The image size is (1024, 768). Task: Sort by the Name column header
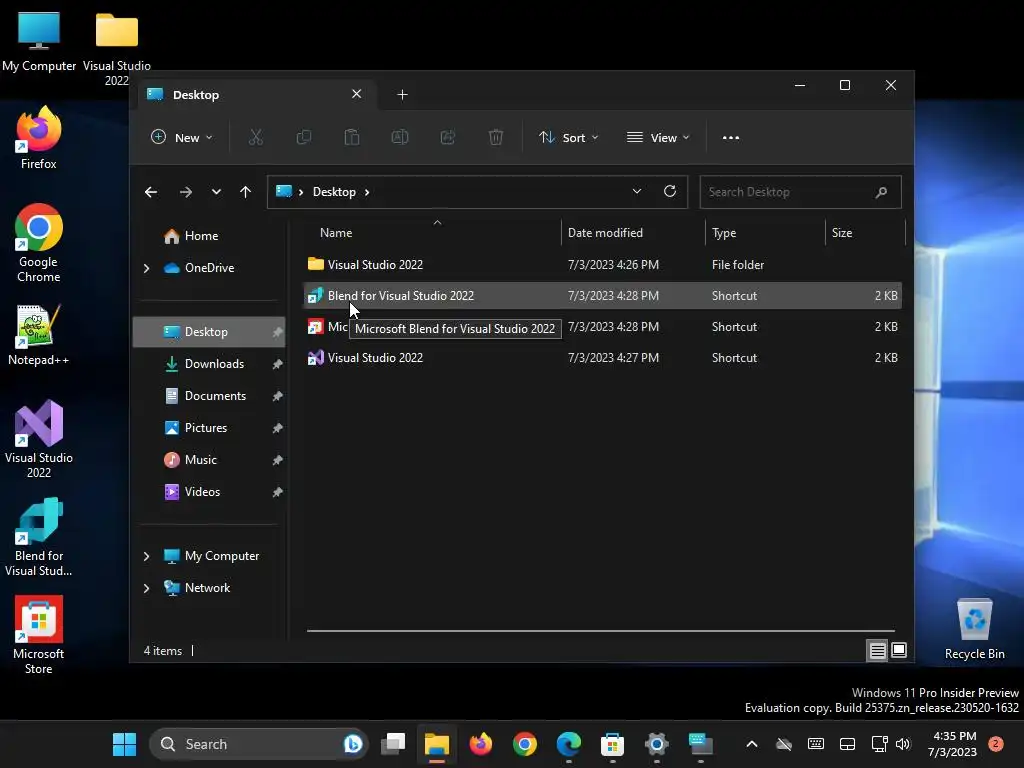tap(432, 232)
